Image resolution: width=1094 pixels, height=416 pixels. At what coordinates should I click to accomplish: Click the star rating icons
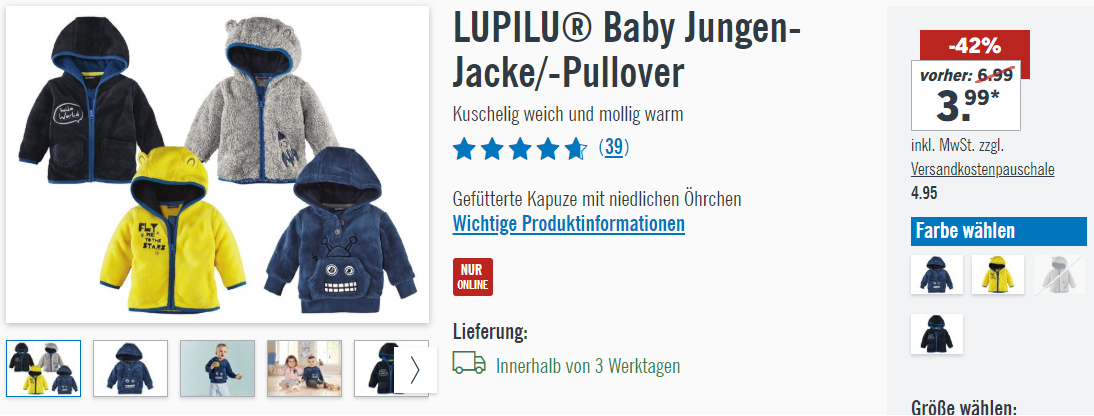pyautogui.click(x=520, y=149)
